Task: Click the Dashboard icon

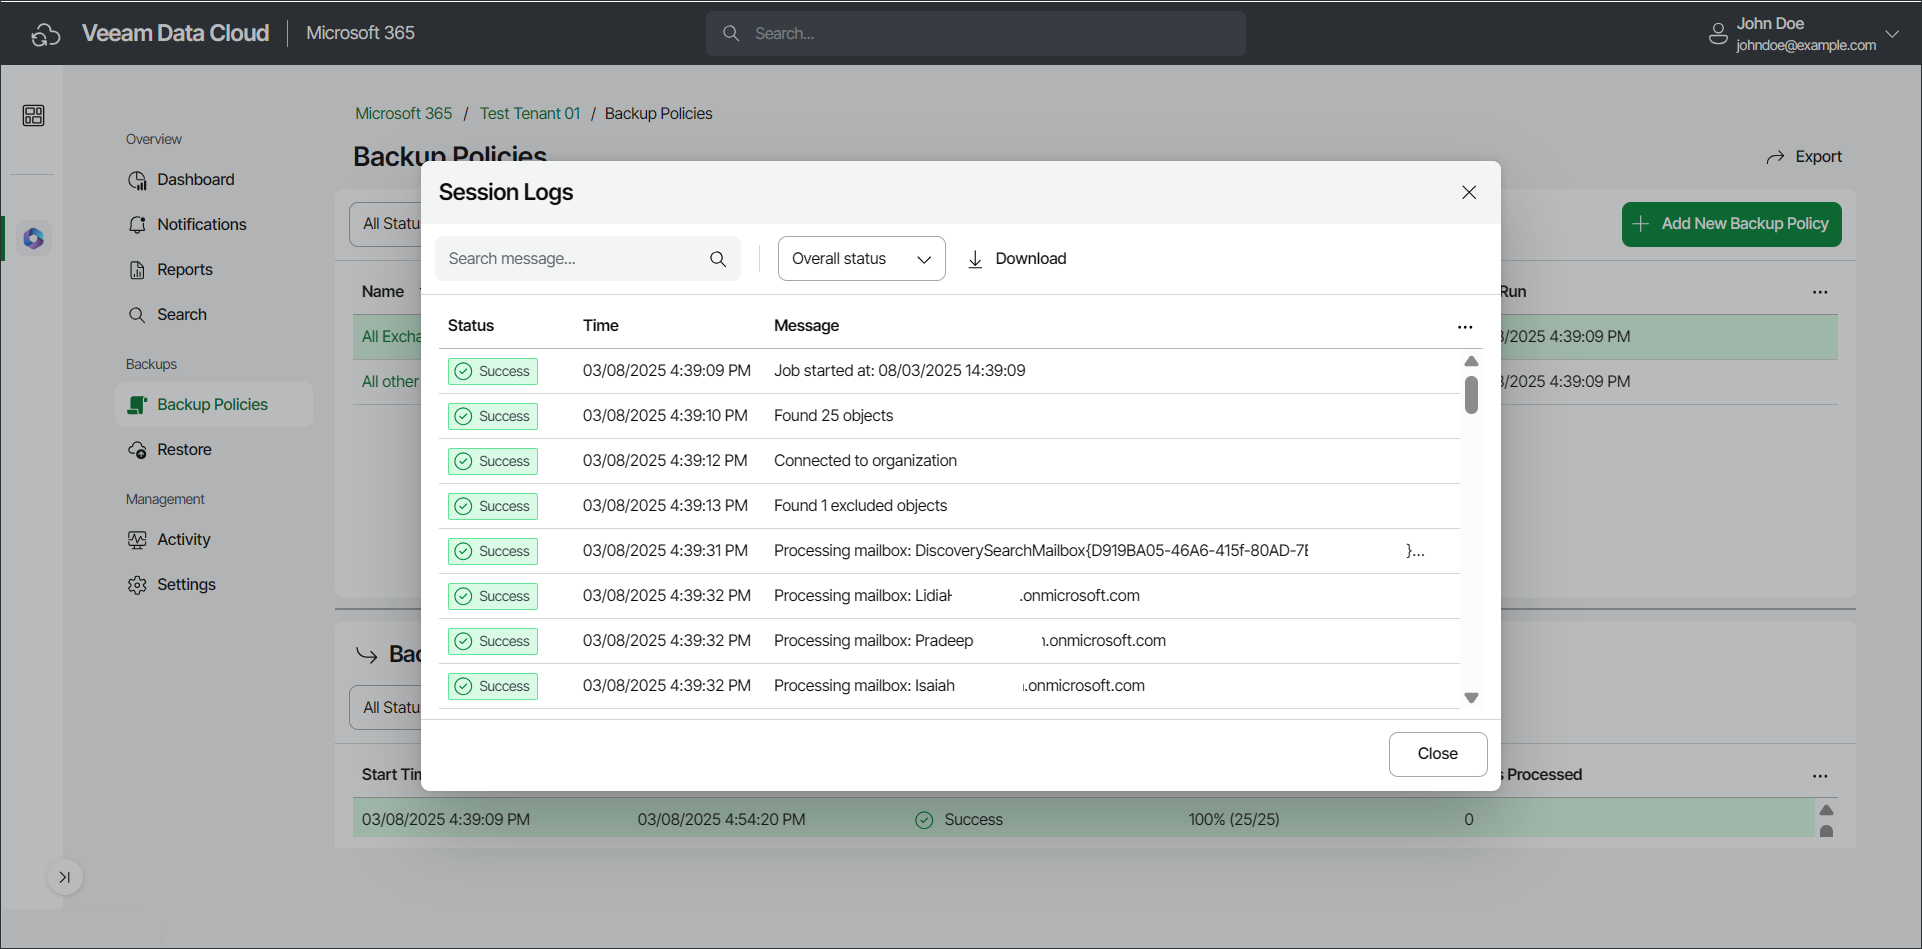Action: 137,180
